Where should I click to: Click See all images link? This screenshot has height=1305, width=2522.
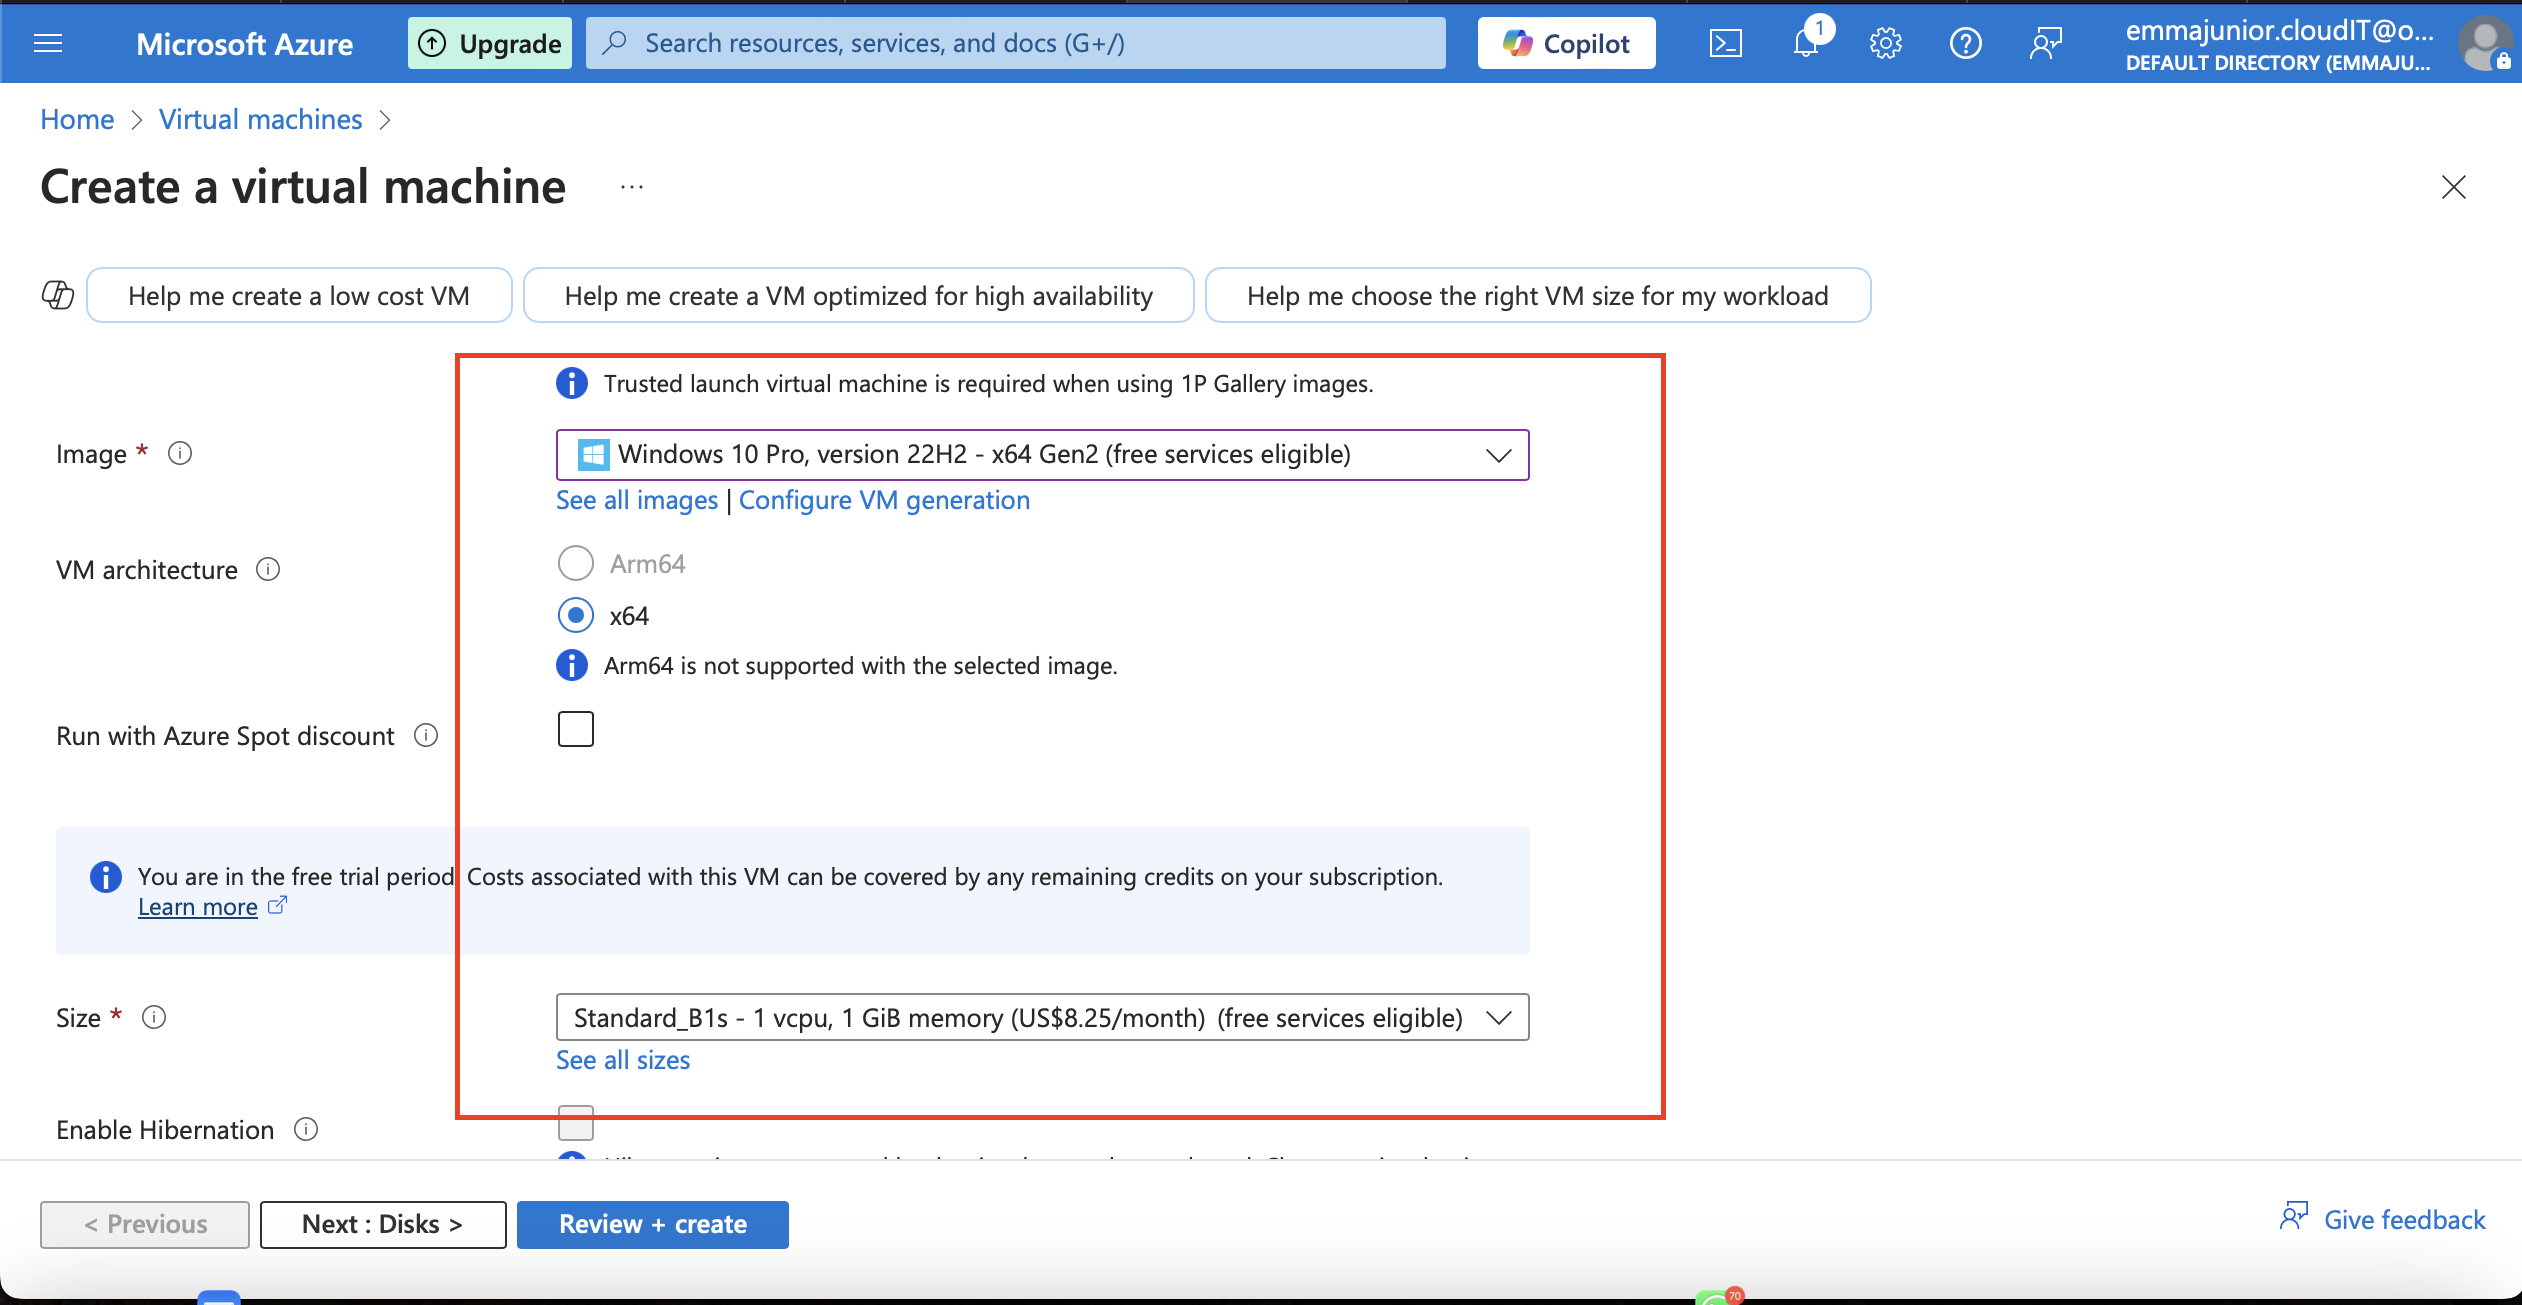pyautogui.click(x=637, y=500)
